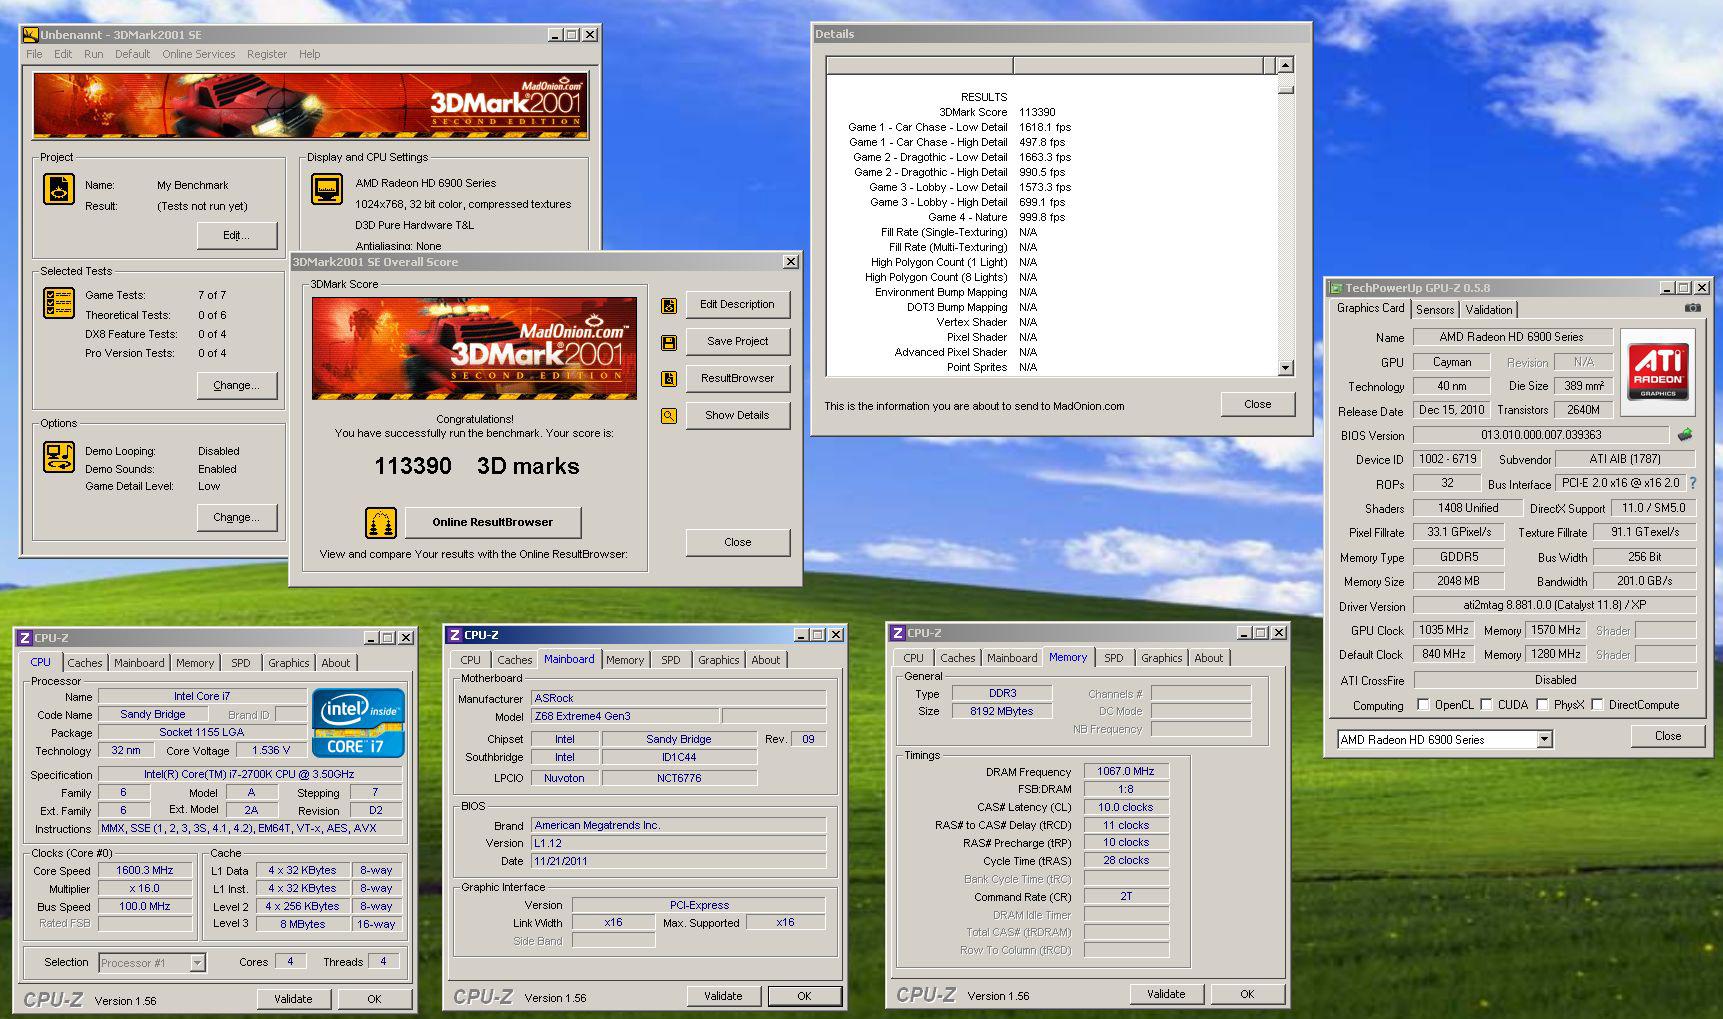This screenshot has height=1019, width=1723.
Task: Click Close button in Details window
Action: [1258, 405]
